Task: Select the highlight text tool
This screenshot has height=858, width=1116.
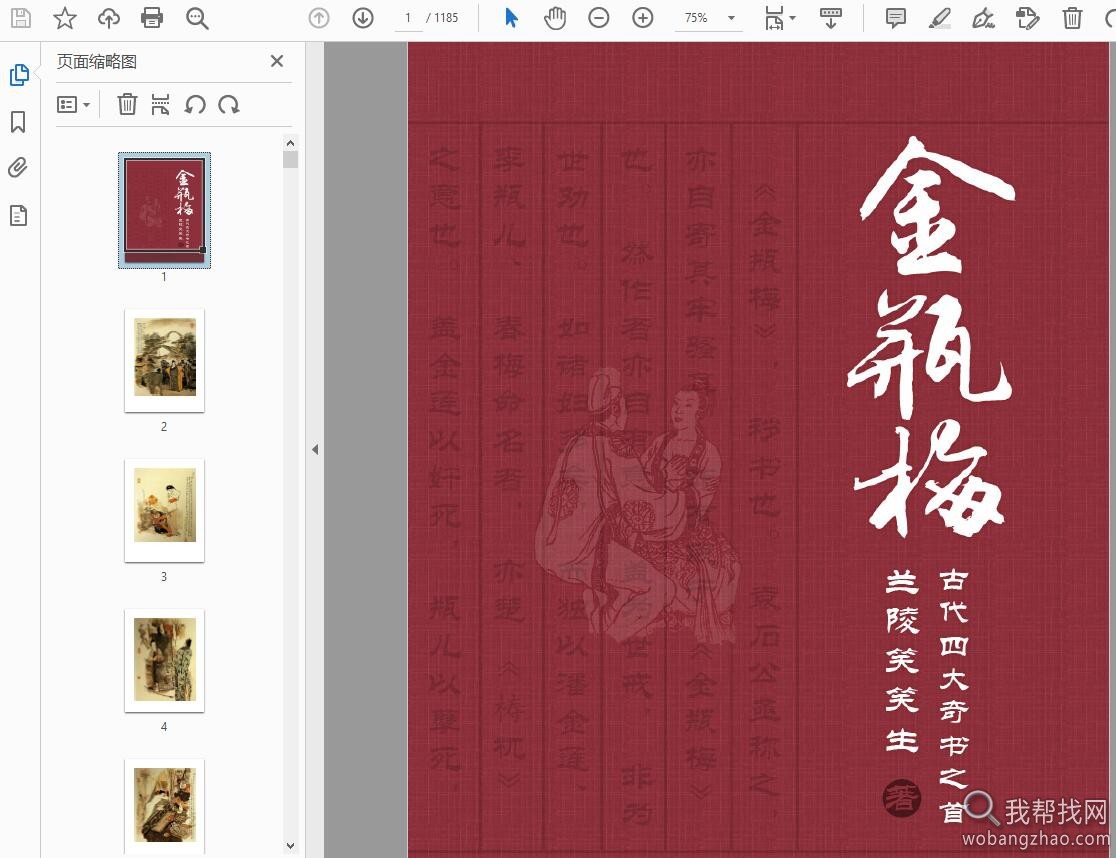Action: point(939,18)
